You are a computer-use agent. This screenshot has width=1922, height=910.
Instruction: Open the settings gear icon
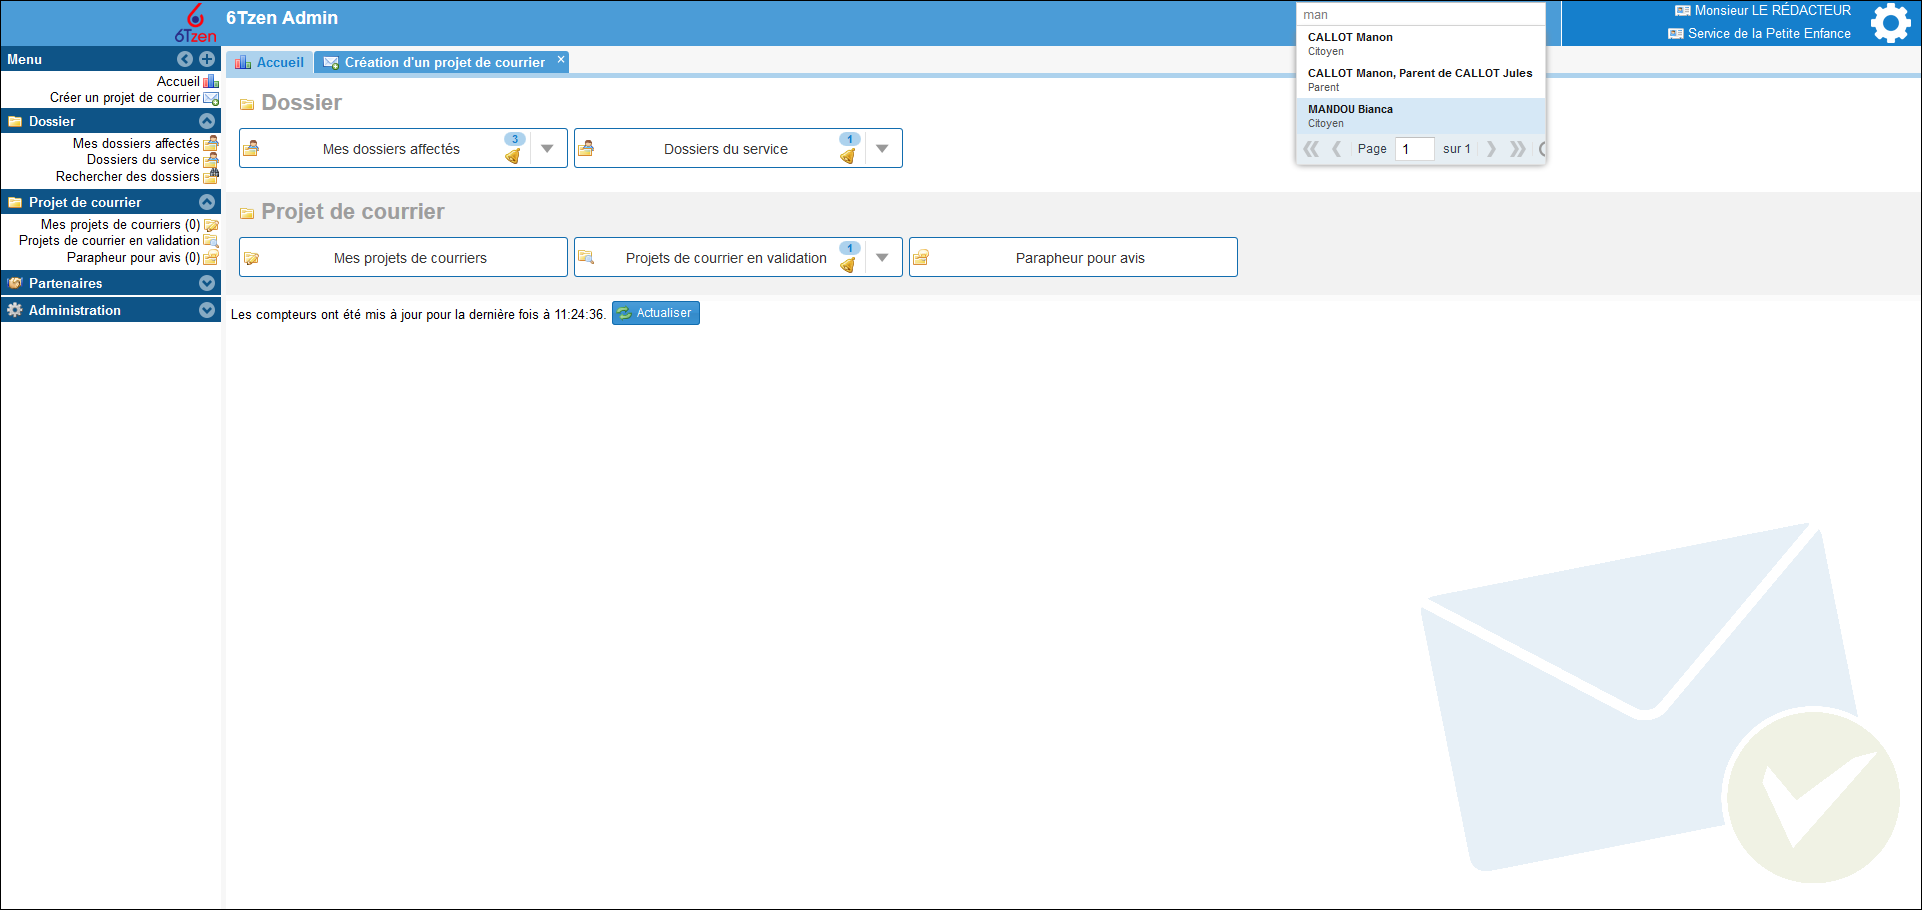click(x=1889, y=23)
